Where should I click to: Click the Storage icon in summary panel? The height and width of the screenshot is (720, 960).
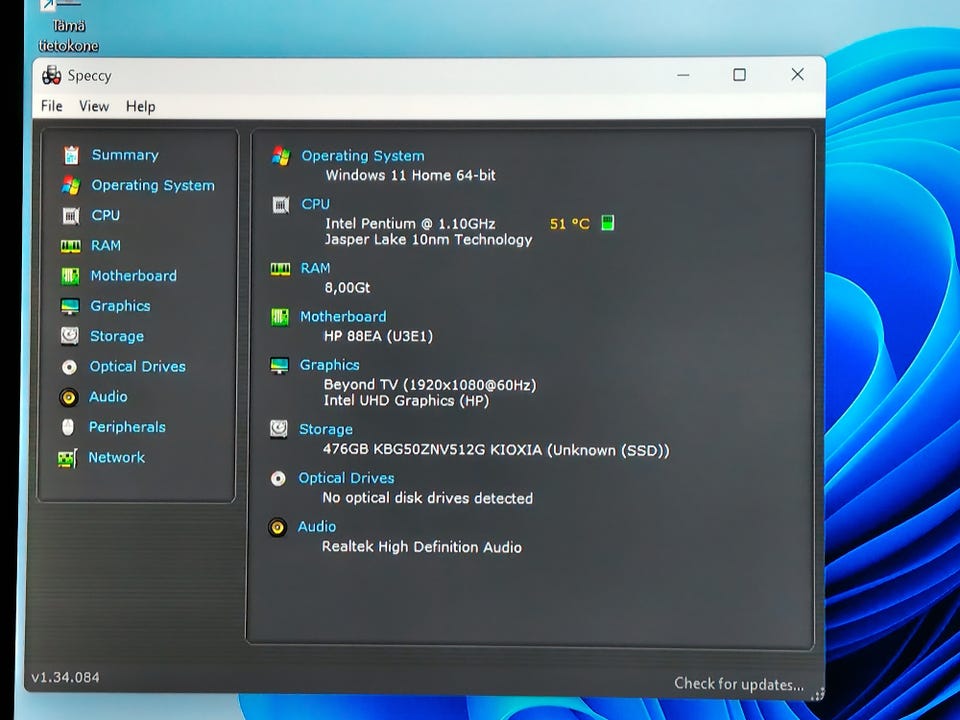(279, 429)
